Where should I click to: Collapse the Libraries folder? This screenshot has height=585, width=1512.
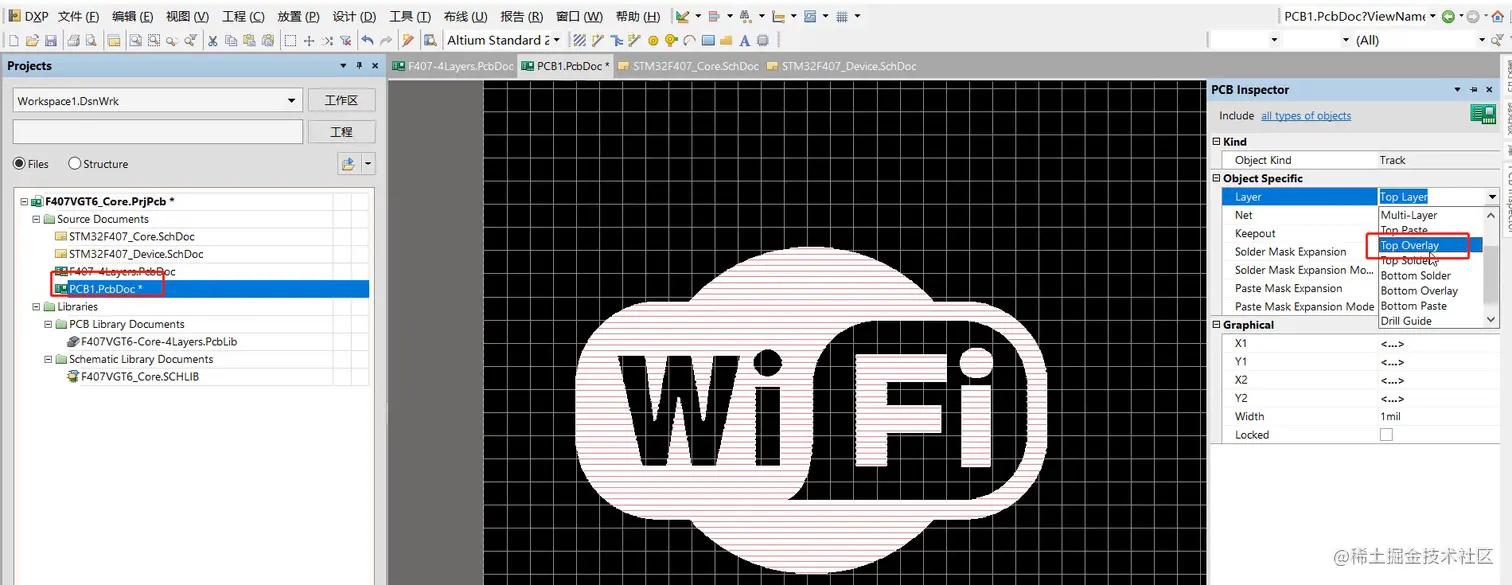pyautogui.click(x=36, y=307)
